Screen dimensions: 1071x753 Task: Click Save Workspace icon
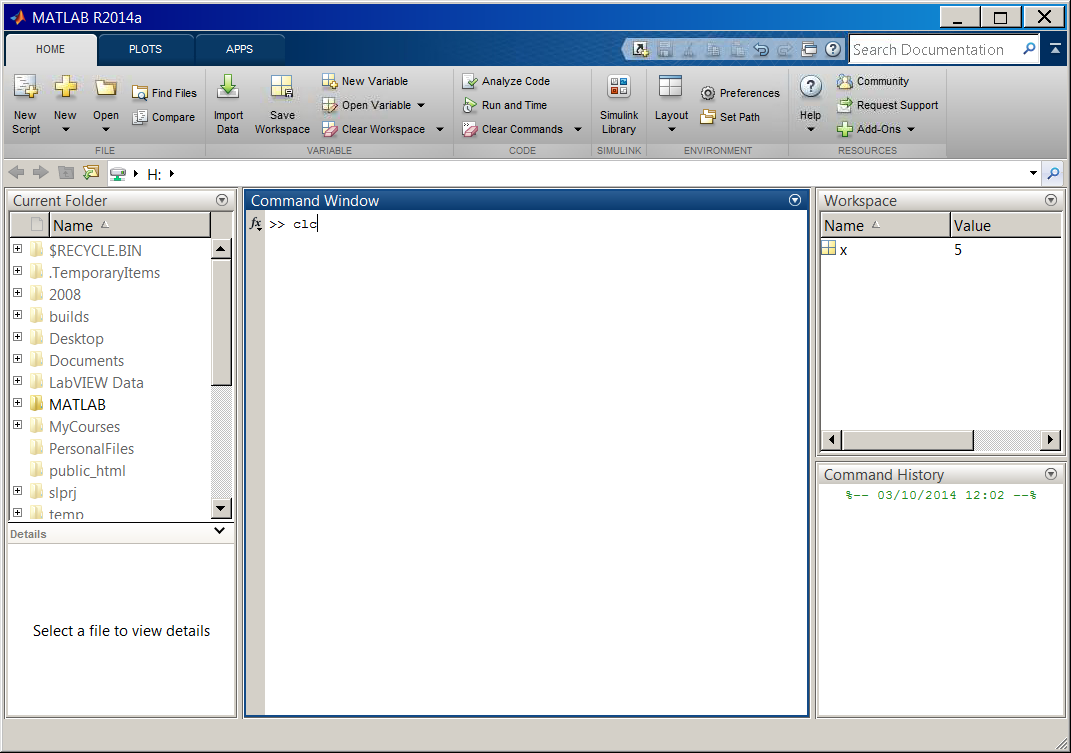[281, 87]
